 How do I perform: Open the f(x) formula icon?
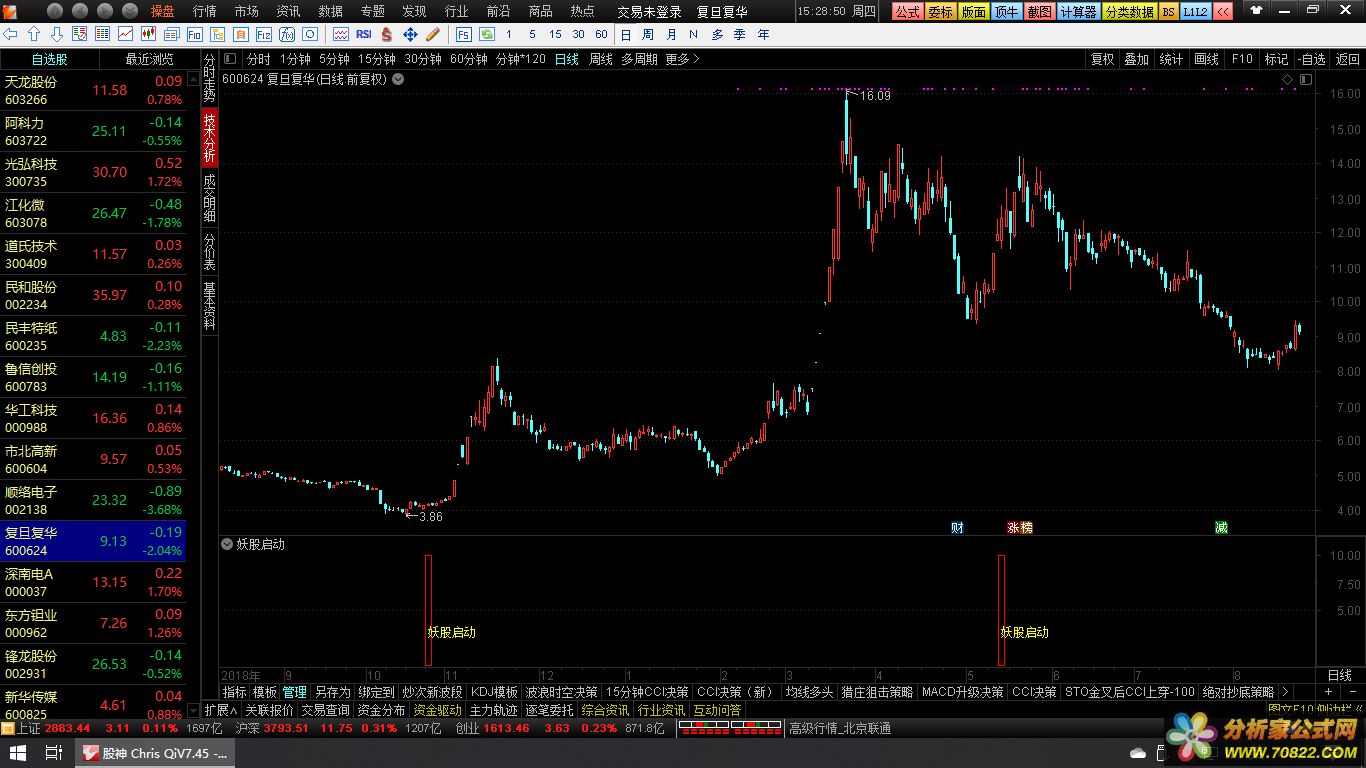pyautogui.click(x=286, y=34)
